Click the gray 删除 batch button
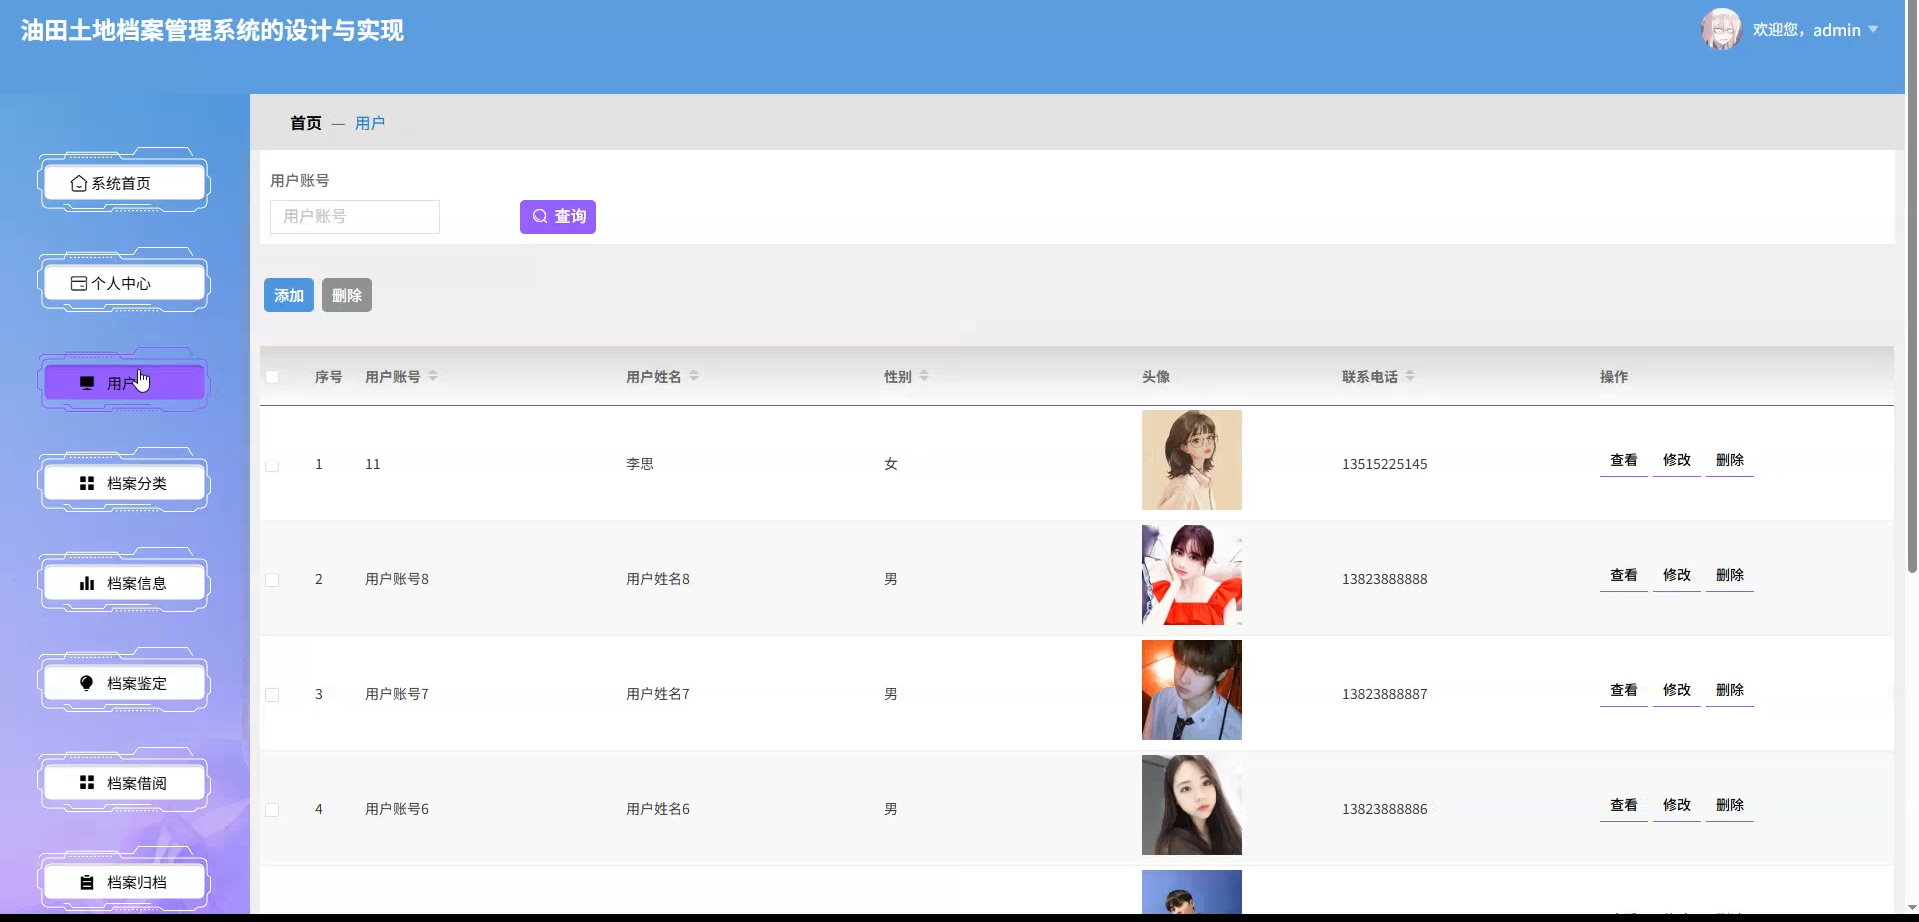1919x922 pixels. pos(347,295)
